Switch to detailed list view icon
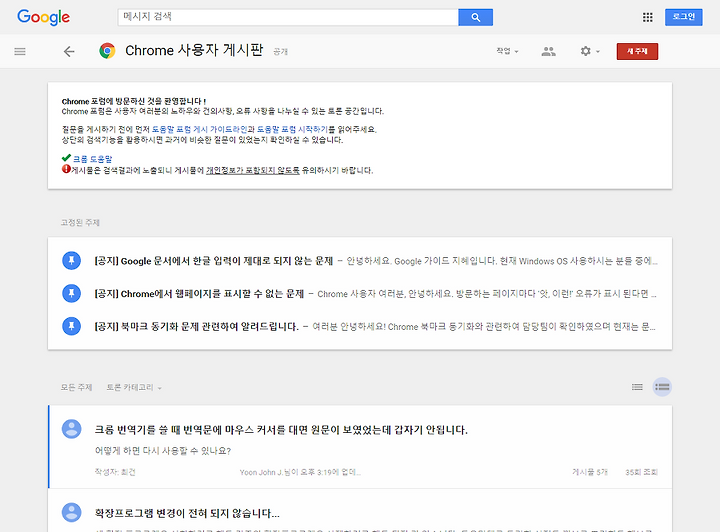The height and width of the screenshot is (532, 720). 662,387
